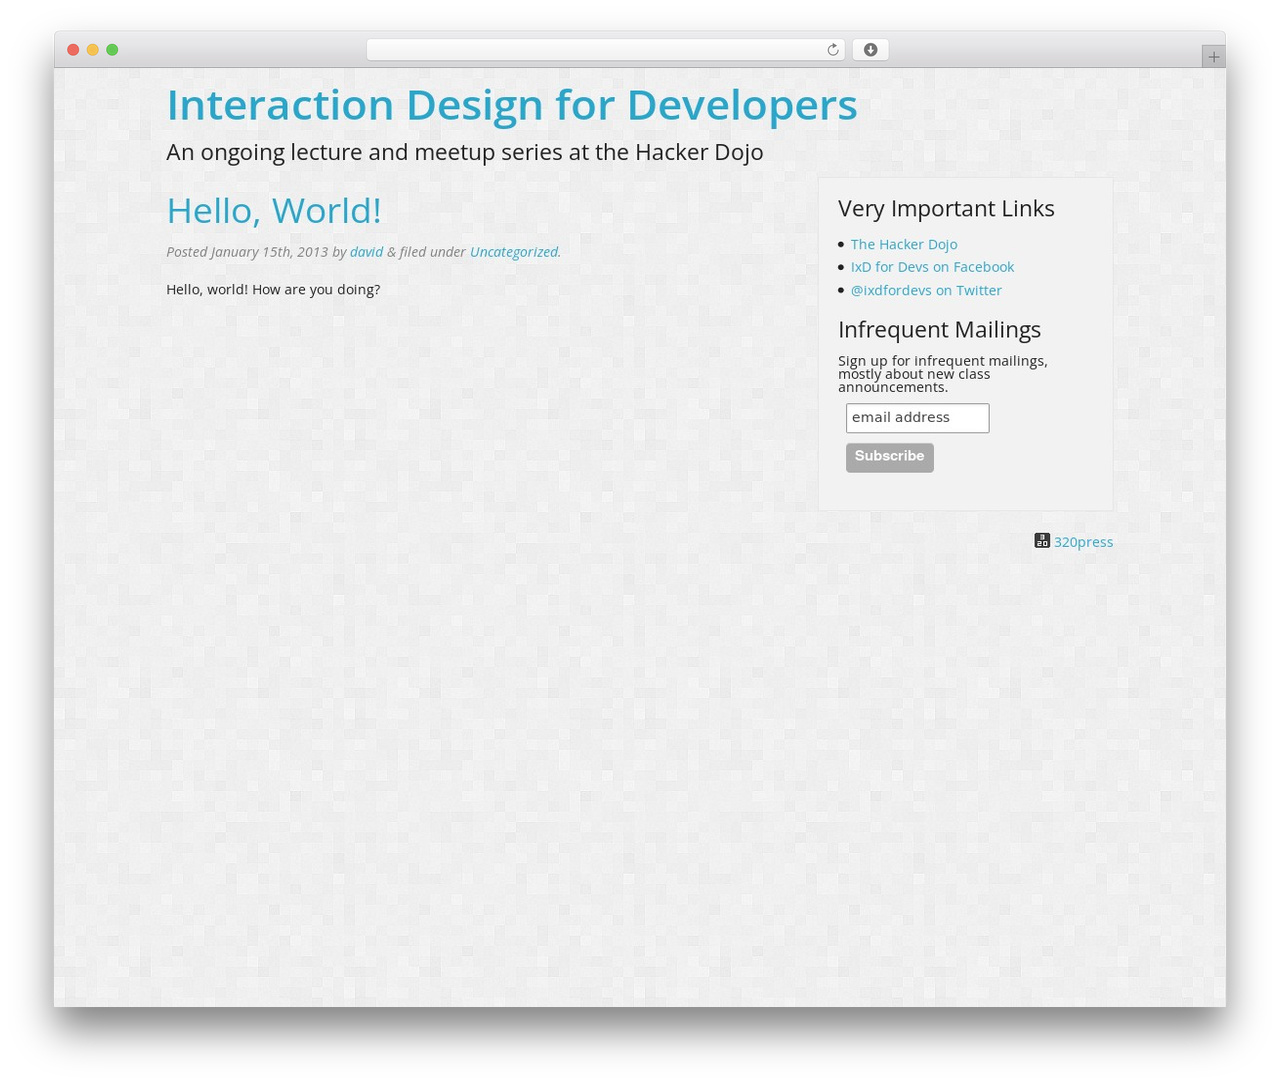Viewport: 1280px width, 1084px height.
Task: Open the Hello, World! post title
Action: coord(274,211)
